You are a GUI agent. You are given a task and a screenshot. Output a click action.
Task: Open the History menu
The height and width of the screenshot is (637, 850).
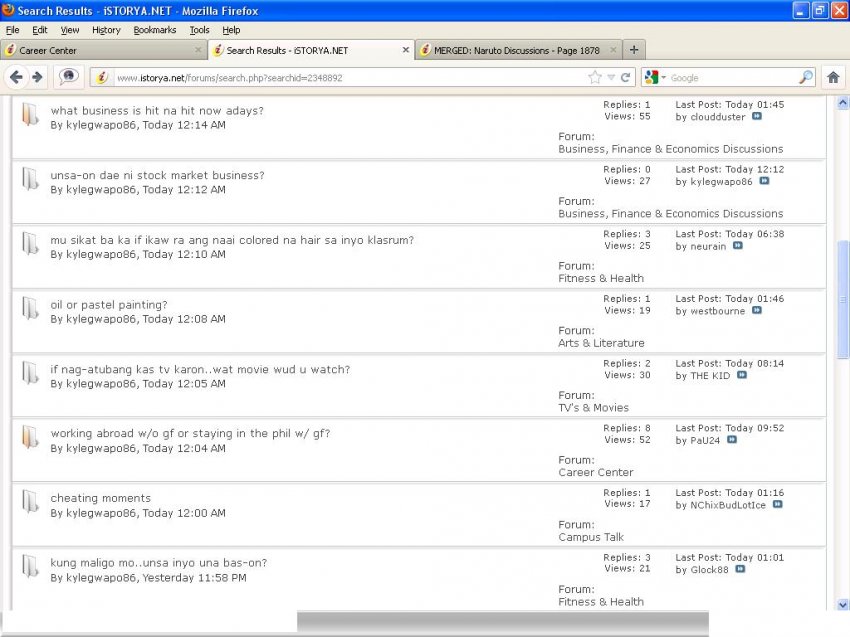coord(106,30)
